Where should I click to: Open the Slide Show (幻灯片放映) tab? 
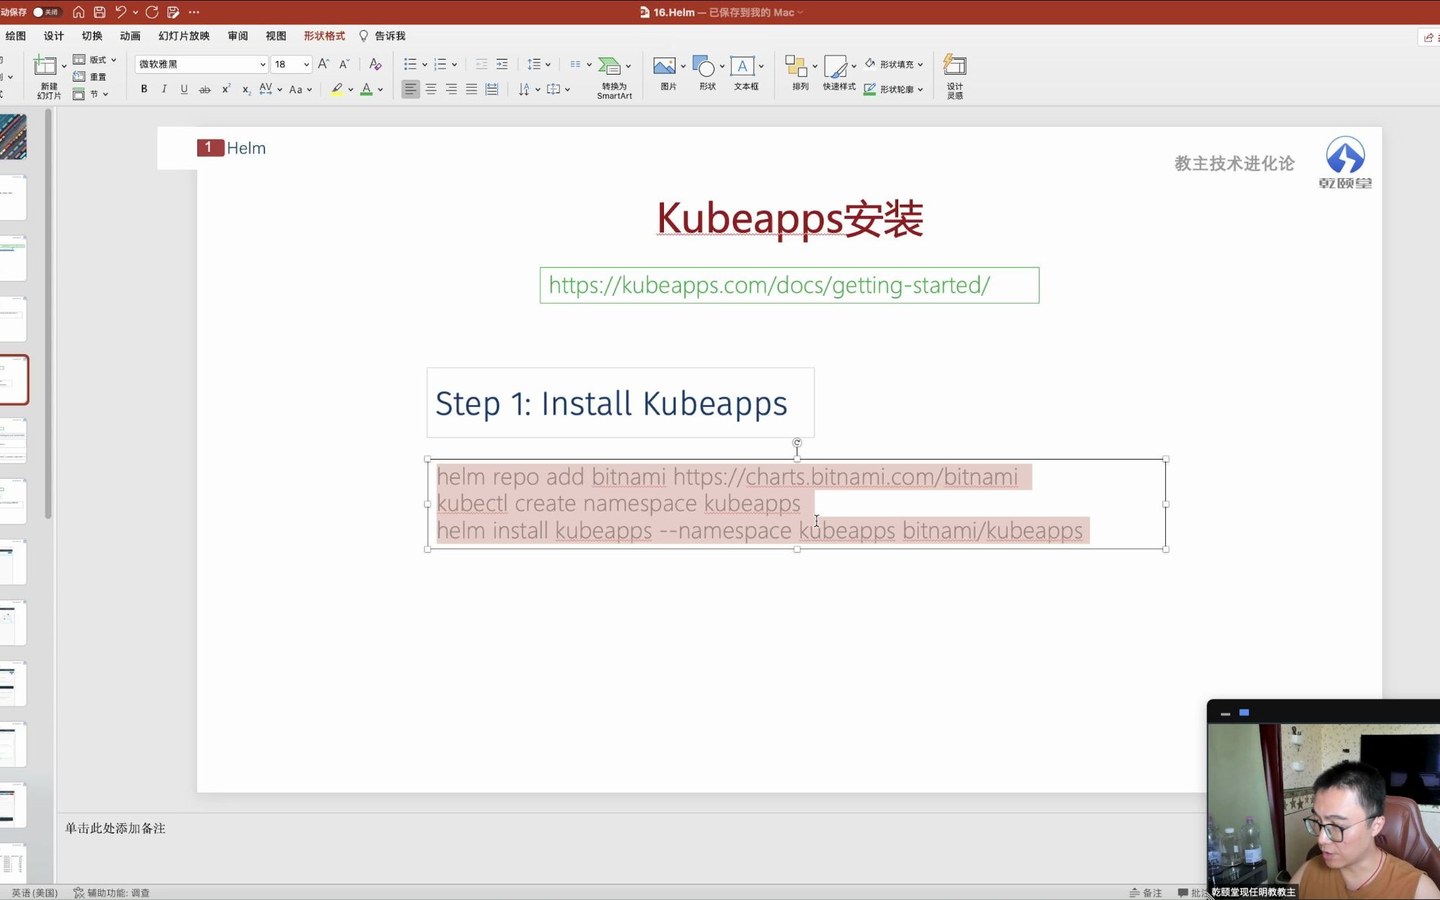[x=184, y=36]
